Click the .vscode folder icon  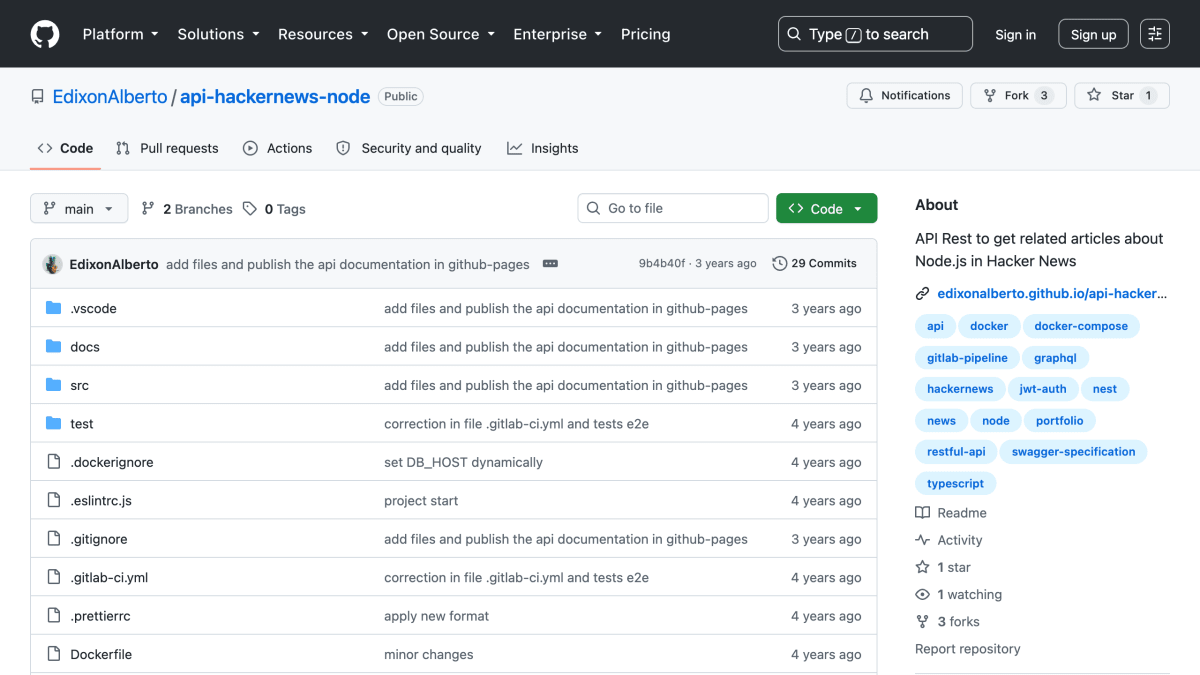pyautogui.click(x=54, y=308)
